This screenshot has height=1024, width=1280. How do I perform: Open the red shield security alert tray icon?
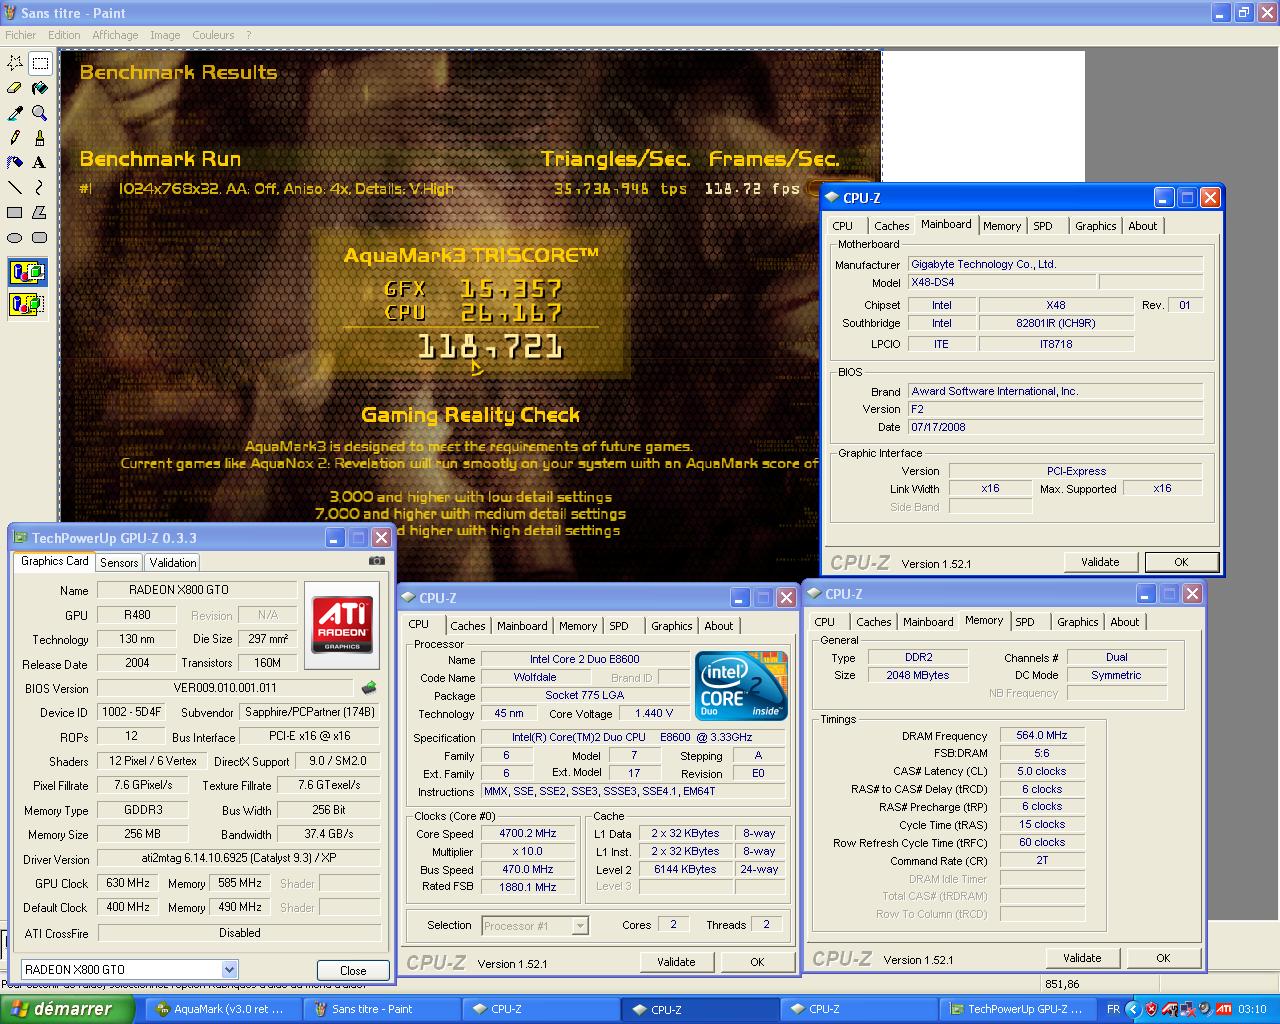click(x=1151, y=1009)
